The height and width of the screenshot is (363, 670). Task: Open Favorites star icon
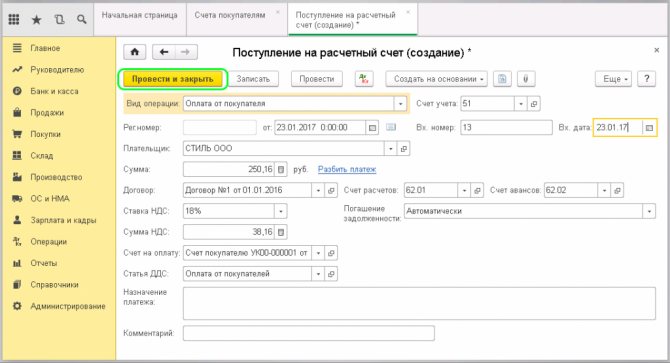tap(37, 19)
